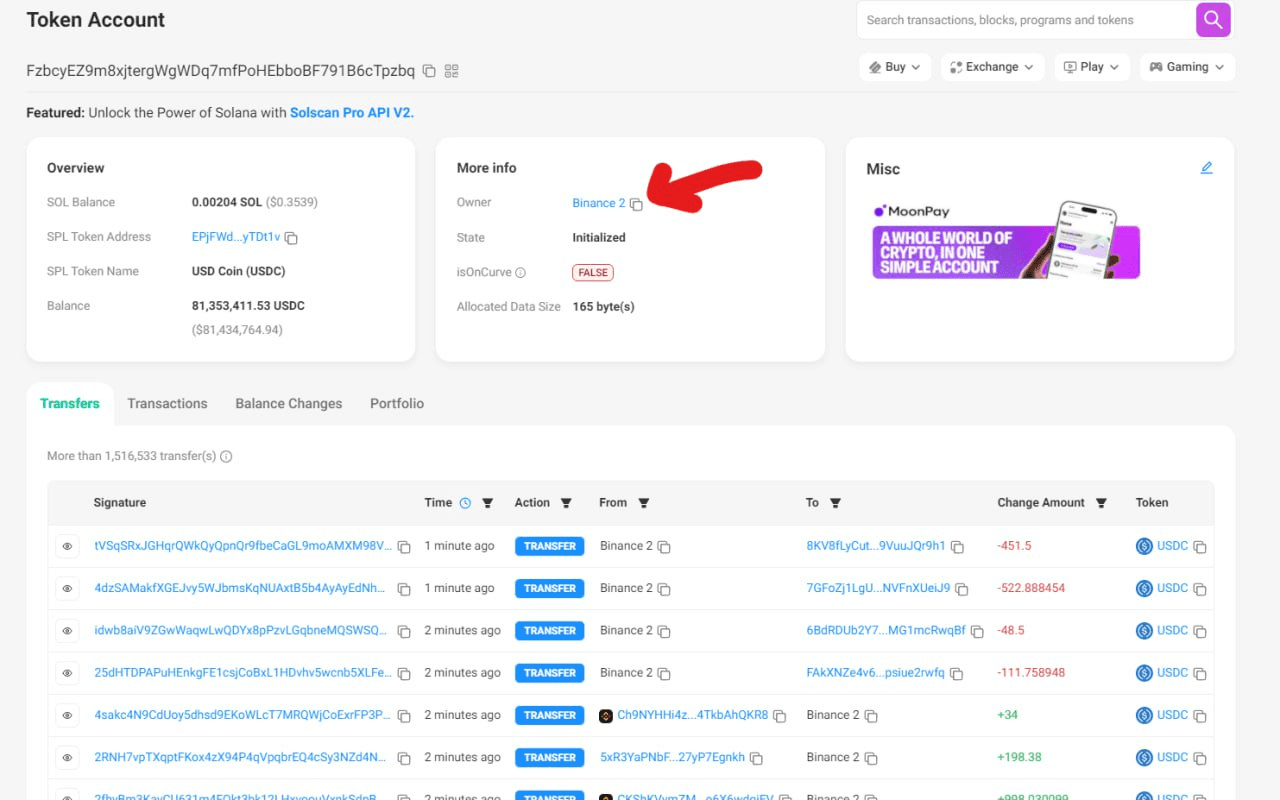Screen dimensions: 1280x800
Task: Click info icon next to transfer count
Action: (226, 457)
